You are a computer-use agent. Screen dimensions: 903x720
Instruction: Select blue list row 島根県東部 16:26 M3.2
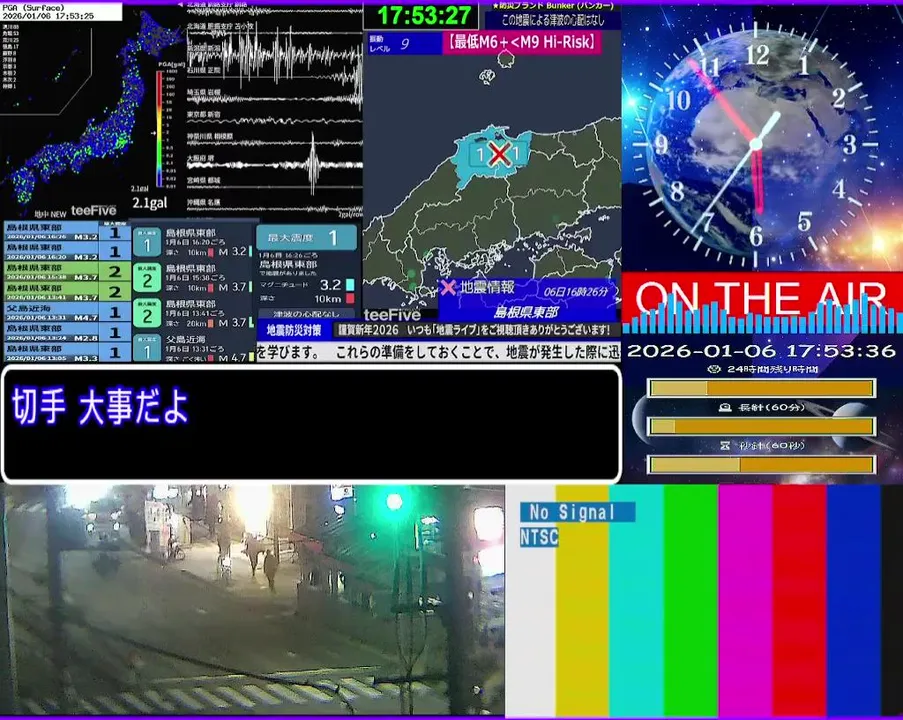pyautogui.click(x=67, y=232)
